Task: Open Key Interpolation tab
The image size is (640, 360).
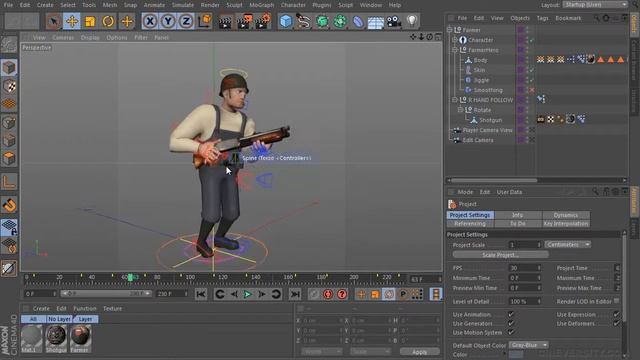Action: (x=566, y=224)
